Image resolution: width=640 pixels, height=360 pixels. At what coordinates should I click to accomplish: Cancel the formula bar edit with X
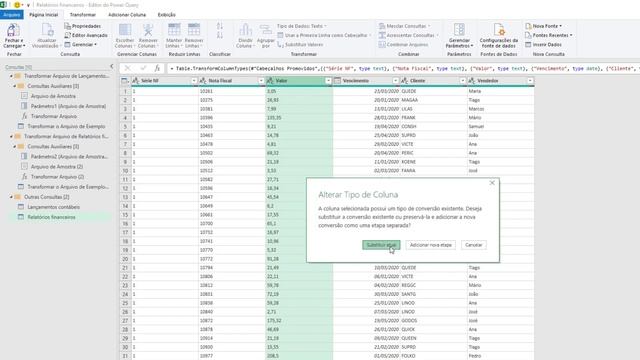click(128, 69)
